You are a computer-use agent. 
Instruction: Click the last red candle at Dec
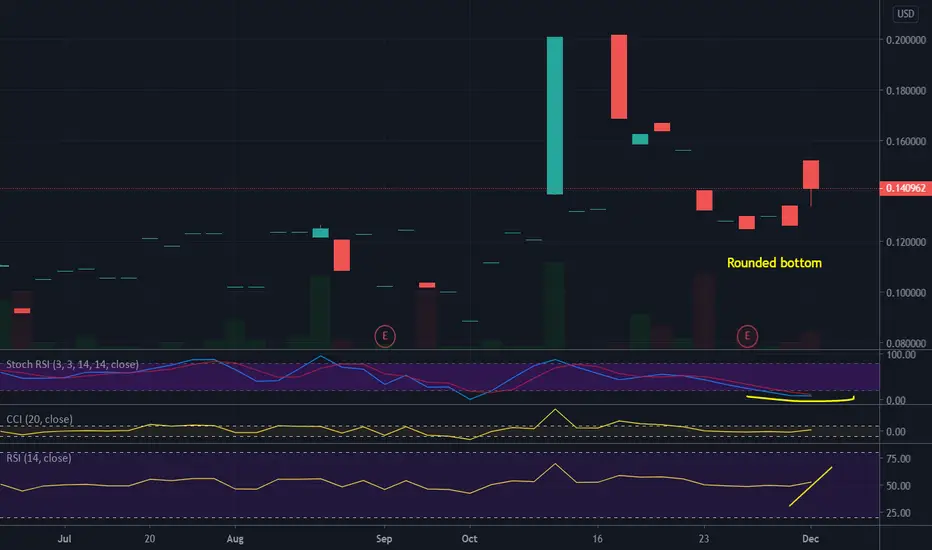coord(811,175)
